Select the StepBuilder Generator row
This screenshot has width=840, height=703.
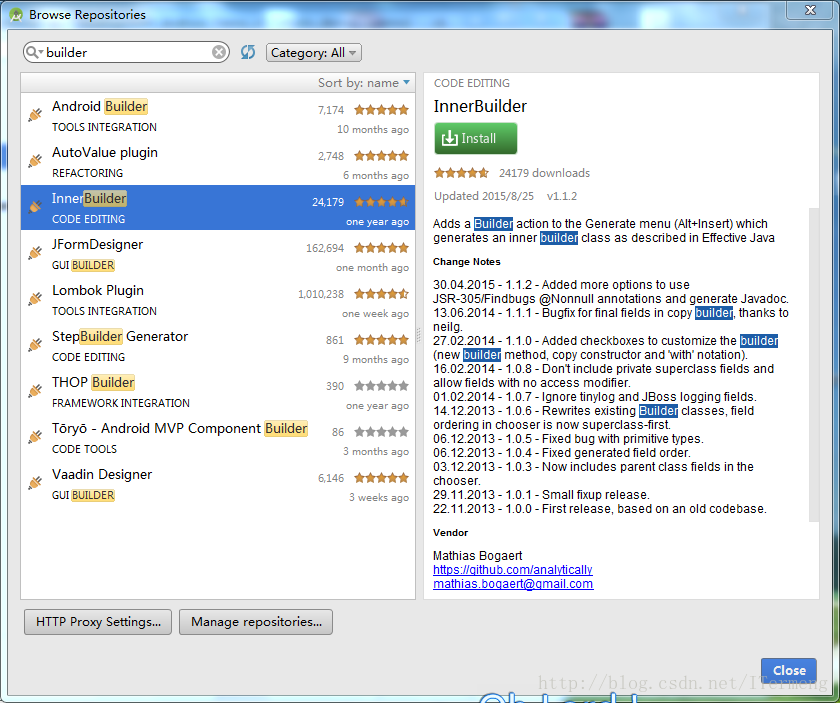218,346
